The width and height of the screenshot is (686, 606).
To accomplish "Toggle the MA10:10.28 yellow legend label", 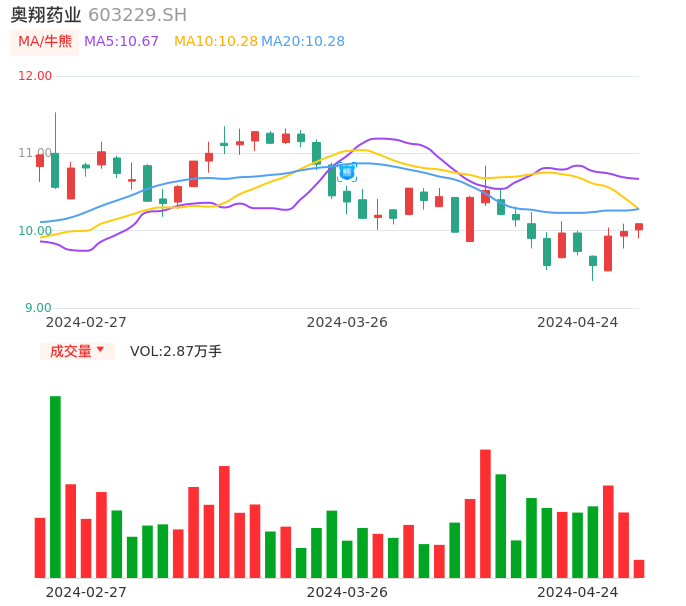I will 215,42.
